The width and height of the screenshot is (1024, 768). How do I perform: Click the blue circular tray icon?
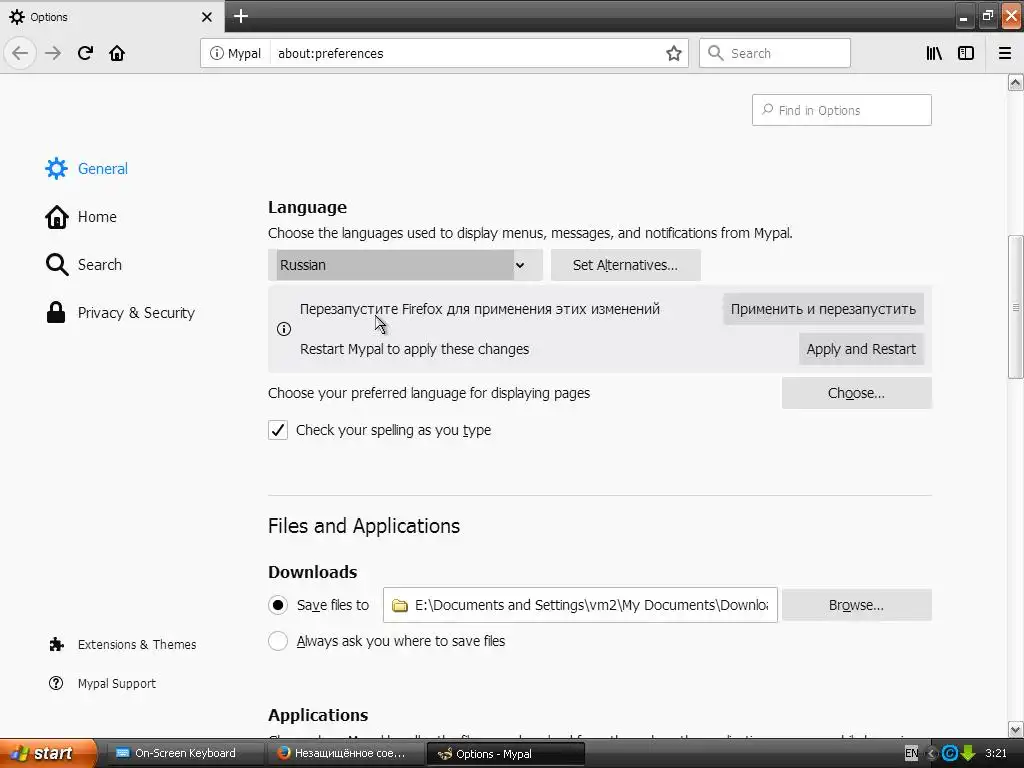[x=950, y=753]
